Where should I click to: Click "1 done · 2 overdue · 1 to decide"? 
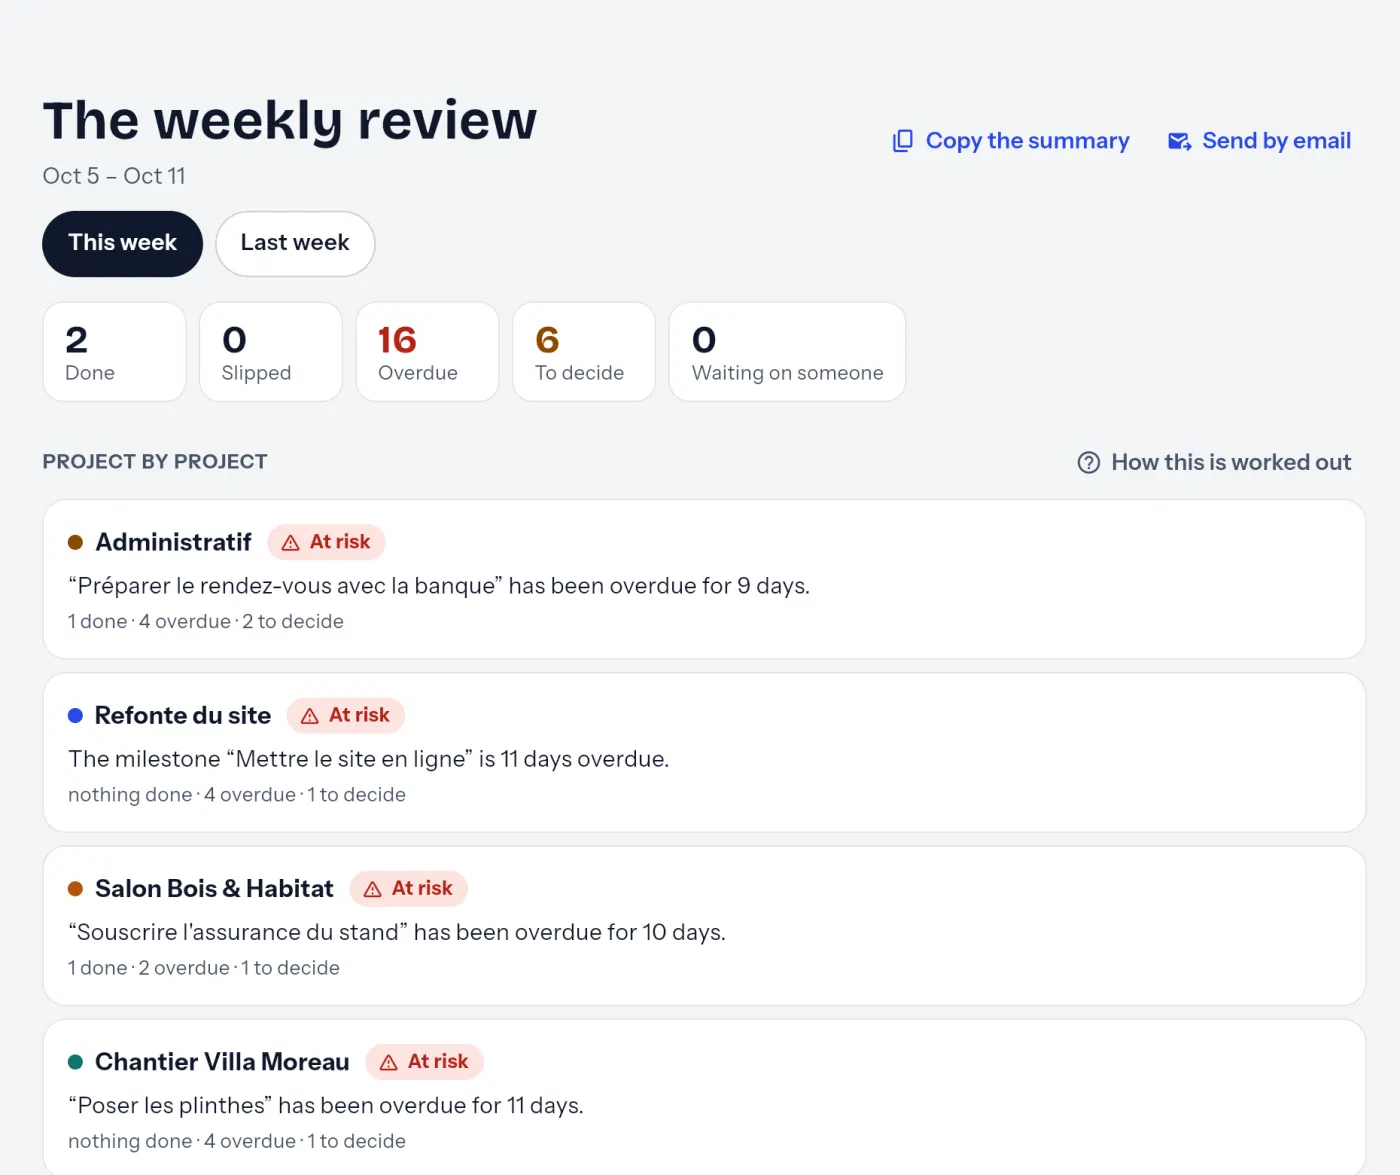click(204, 968)
